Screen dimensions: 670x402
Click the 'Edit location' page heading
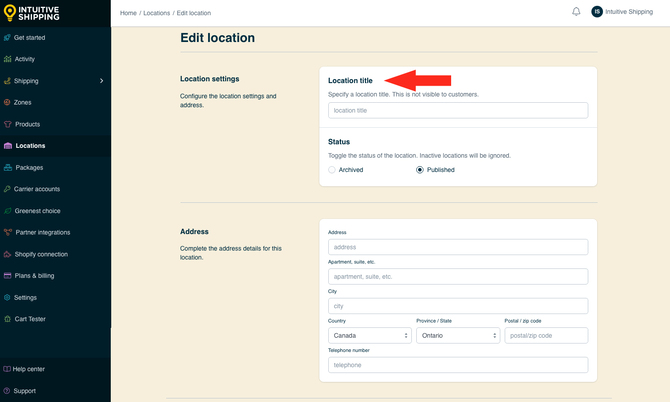point(217,38)
